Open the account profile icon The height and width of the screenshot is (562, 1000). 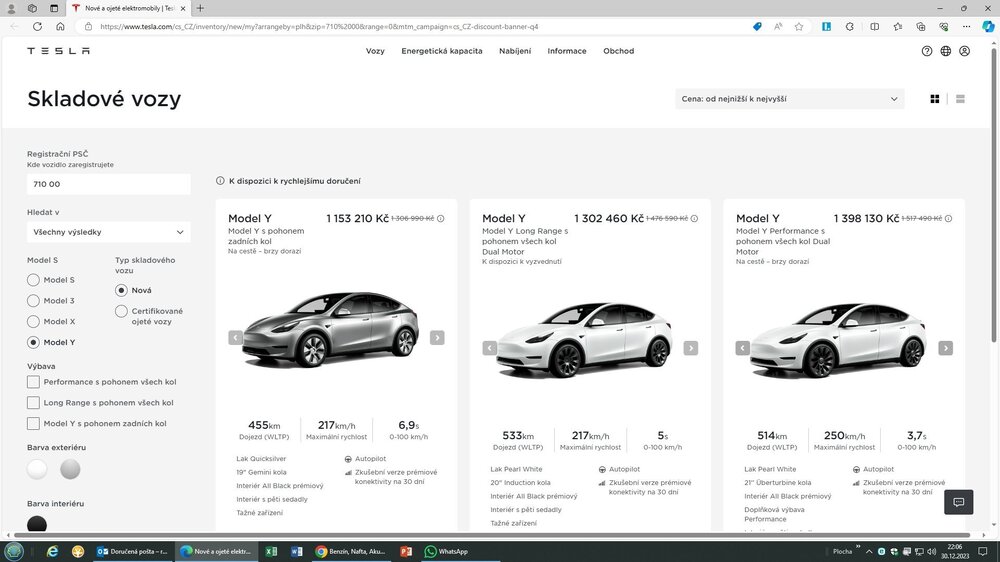tap(964, 51)
